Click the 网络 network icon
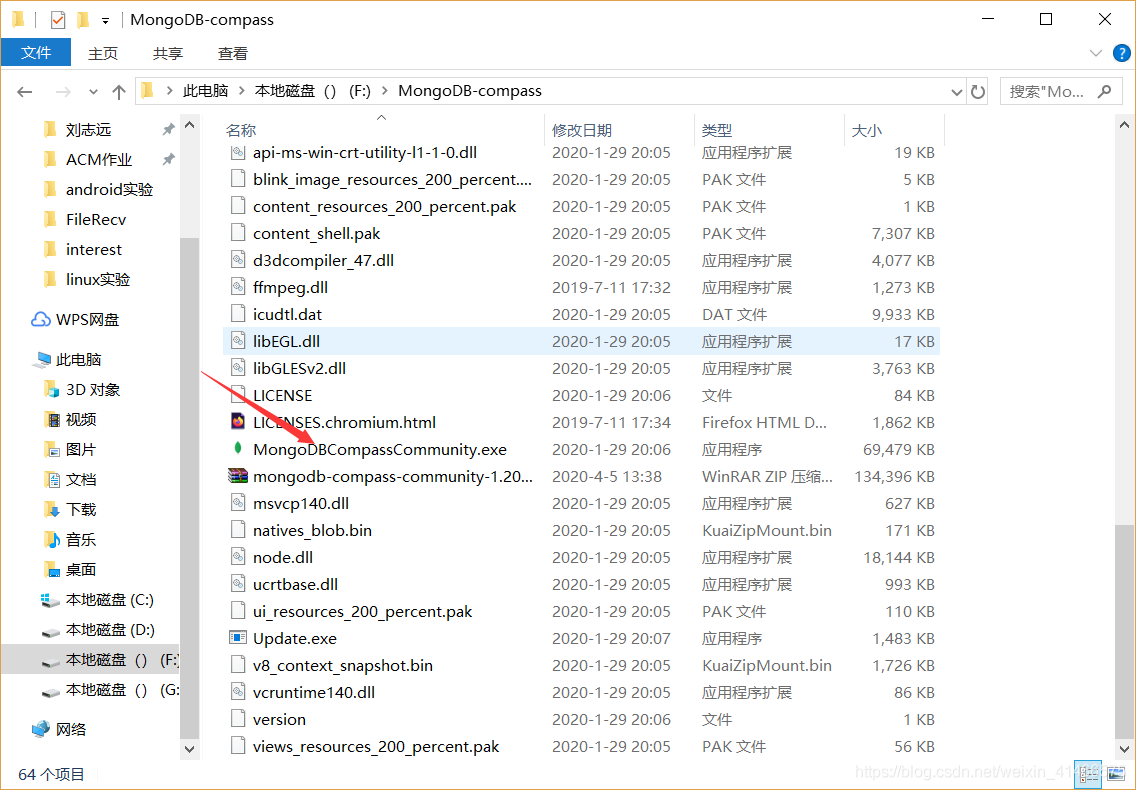Screen dimensions: 1136x790 point(41,728)
